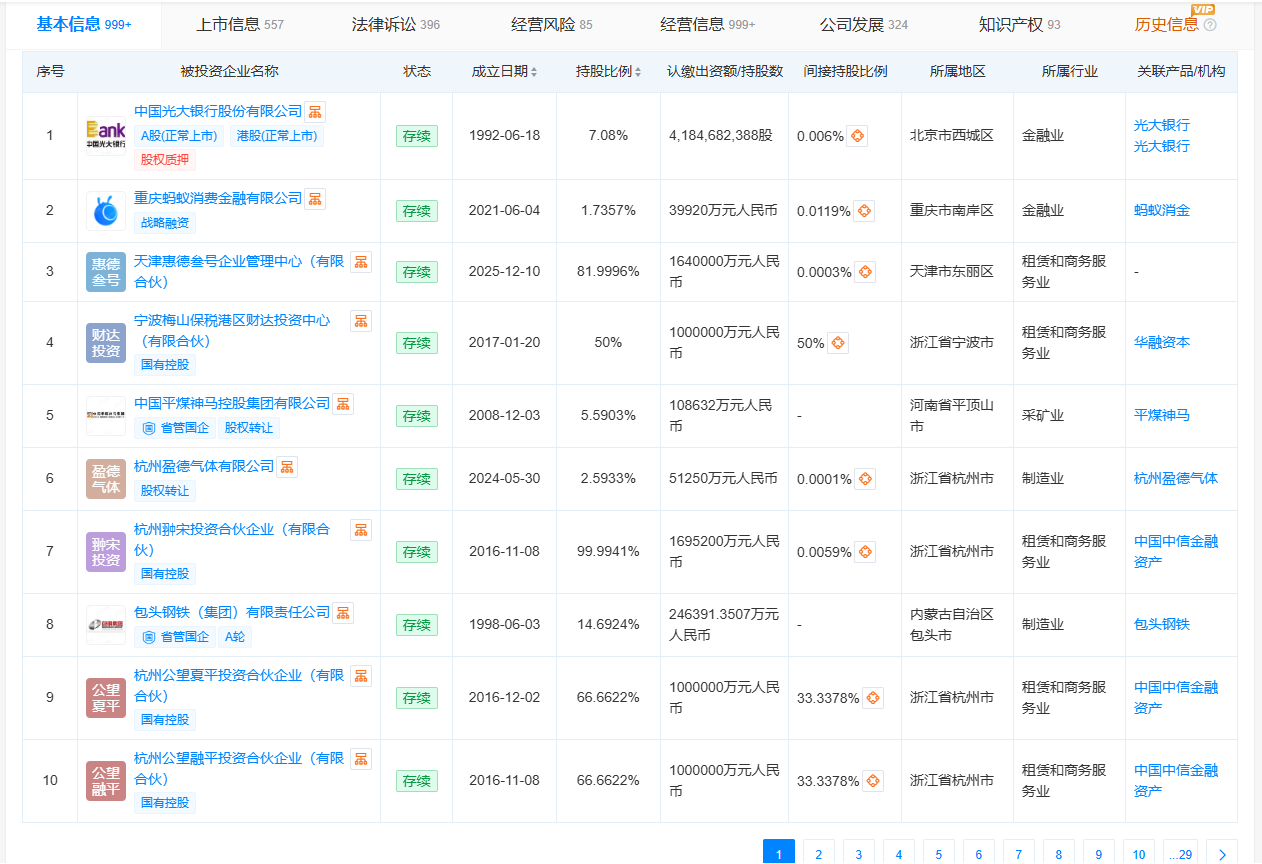The image size is (1262, 864).
Task: Open company link 包头钢铁（集团）有限责任公司
Action: pos(232,613)
